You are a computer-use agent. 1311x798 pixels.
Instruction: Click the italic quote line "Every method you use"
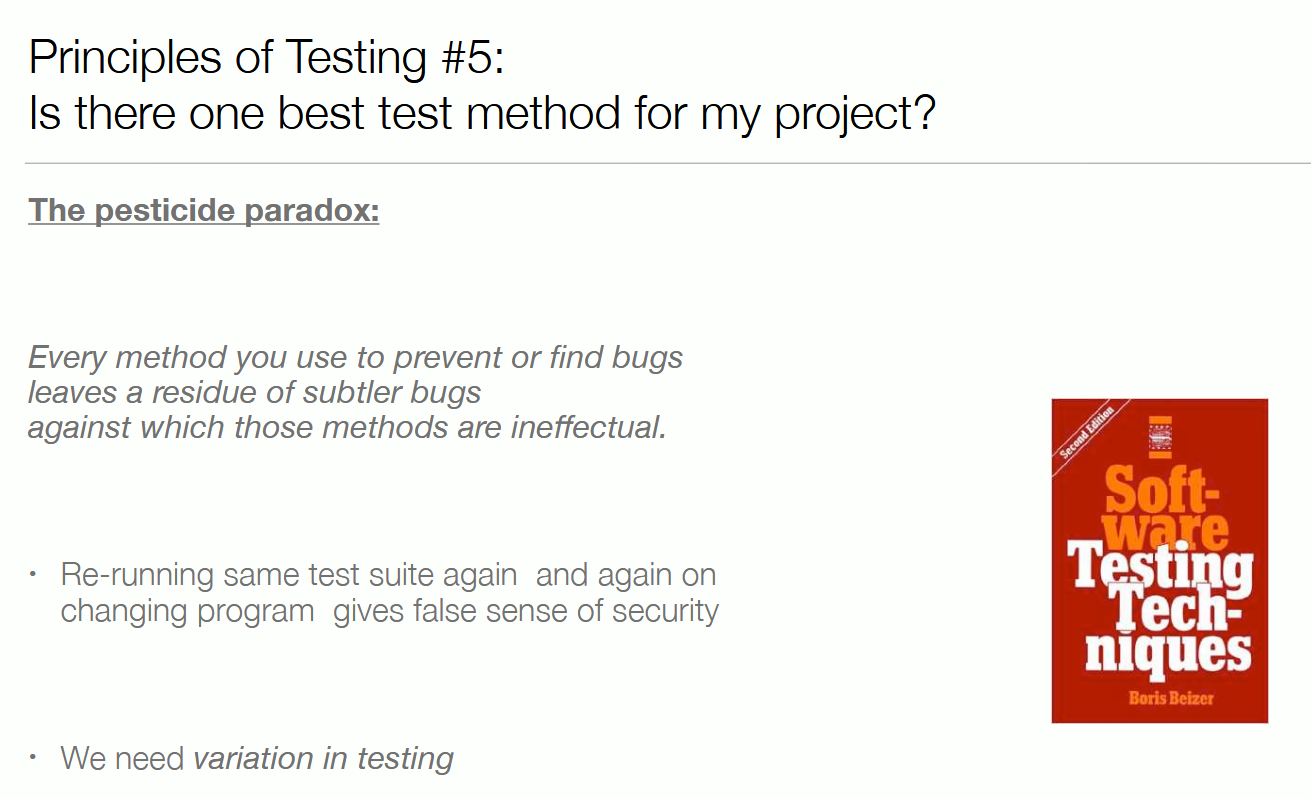click(356, 357)
